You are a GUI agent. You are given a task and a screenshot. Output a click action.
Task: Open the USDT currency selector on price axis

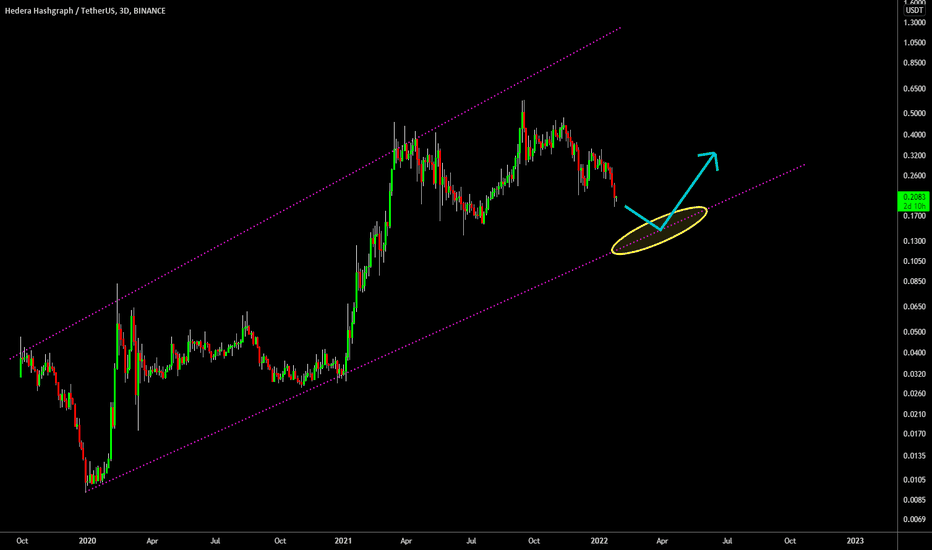click(914, 11)
